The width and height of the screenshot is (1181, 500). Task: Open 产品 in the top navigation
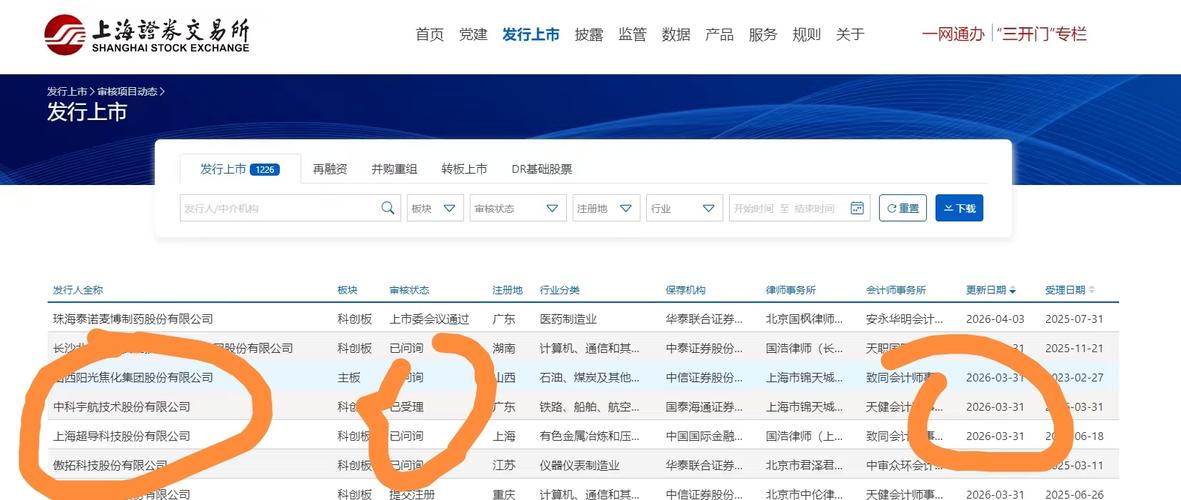(719, 34)
